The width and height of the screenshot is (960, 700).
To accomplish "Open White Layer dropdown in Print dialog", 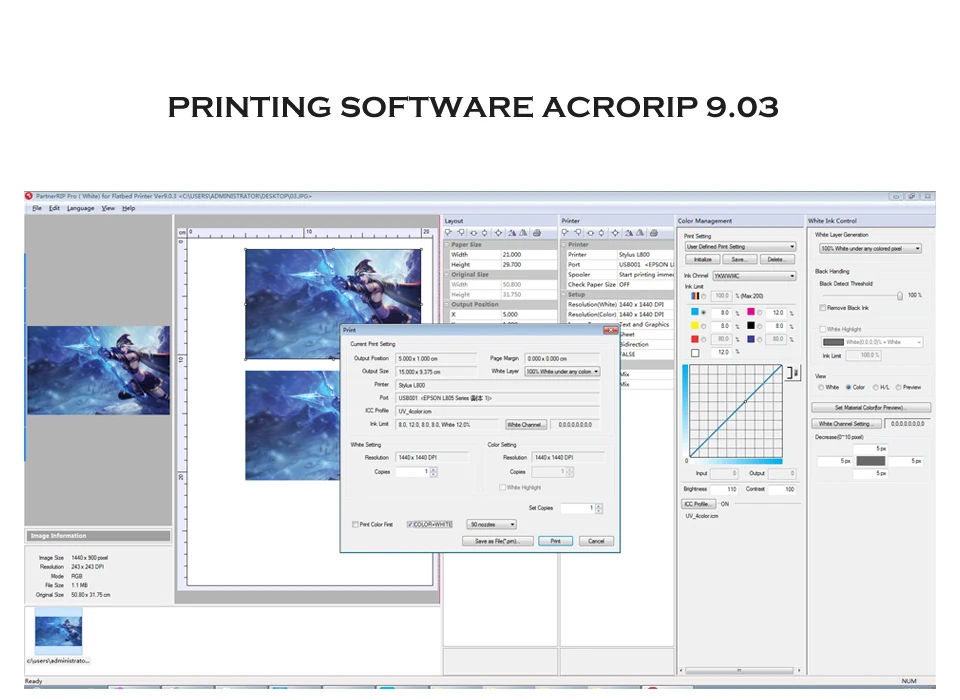I will 562,372.
